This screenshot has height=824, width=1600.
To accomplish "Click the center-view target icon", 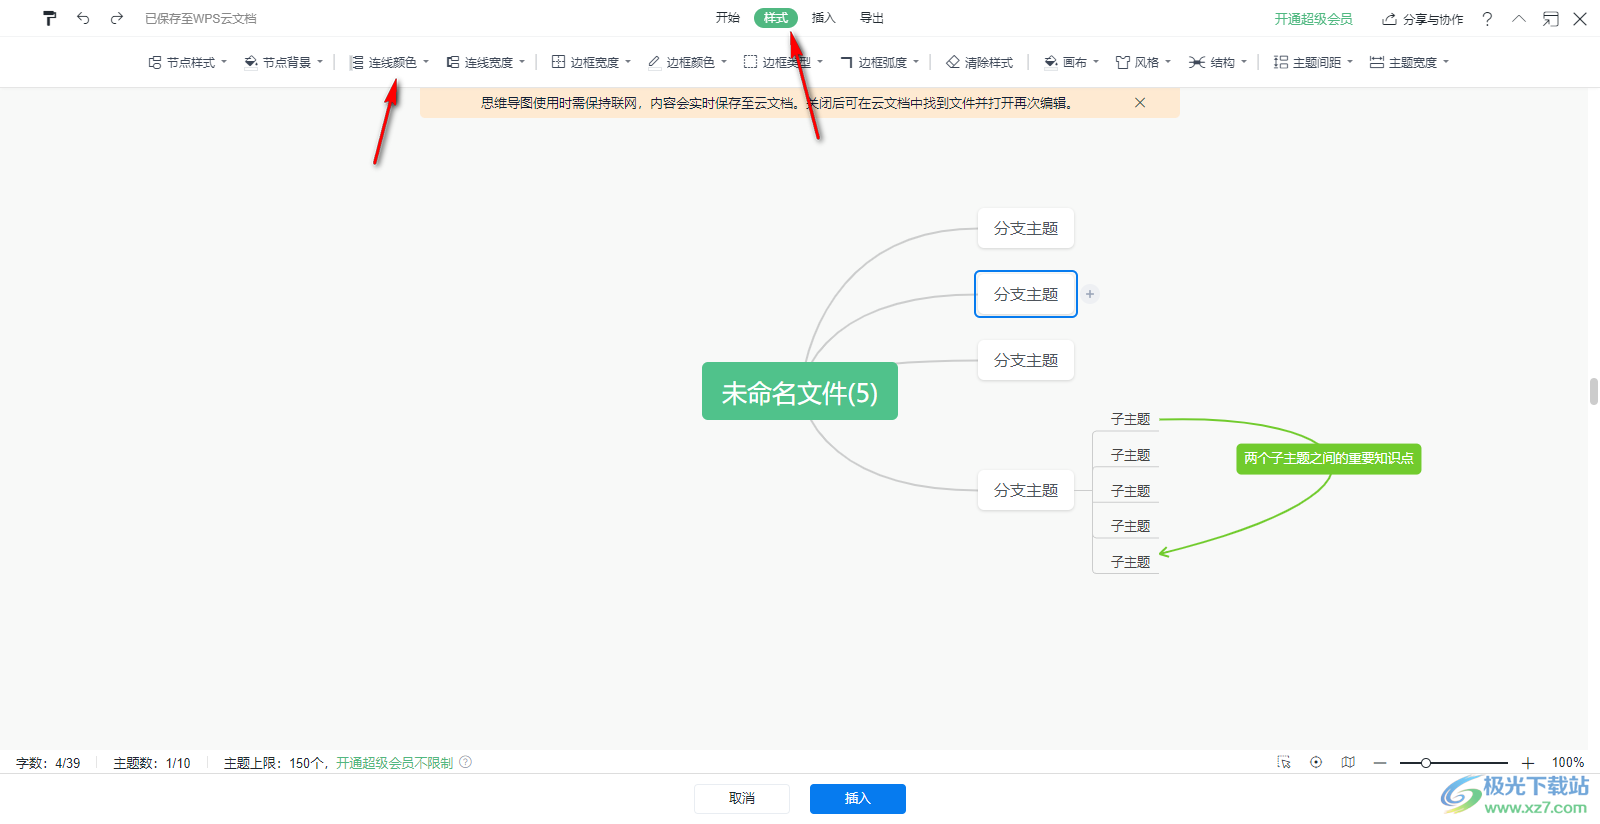I will (1316, 762).
